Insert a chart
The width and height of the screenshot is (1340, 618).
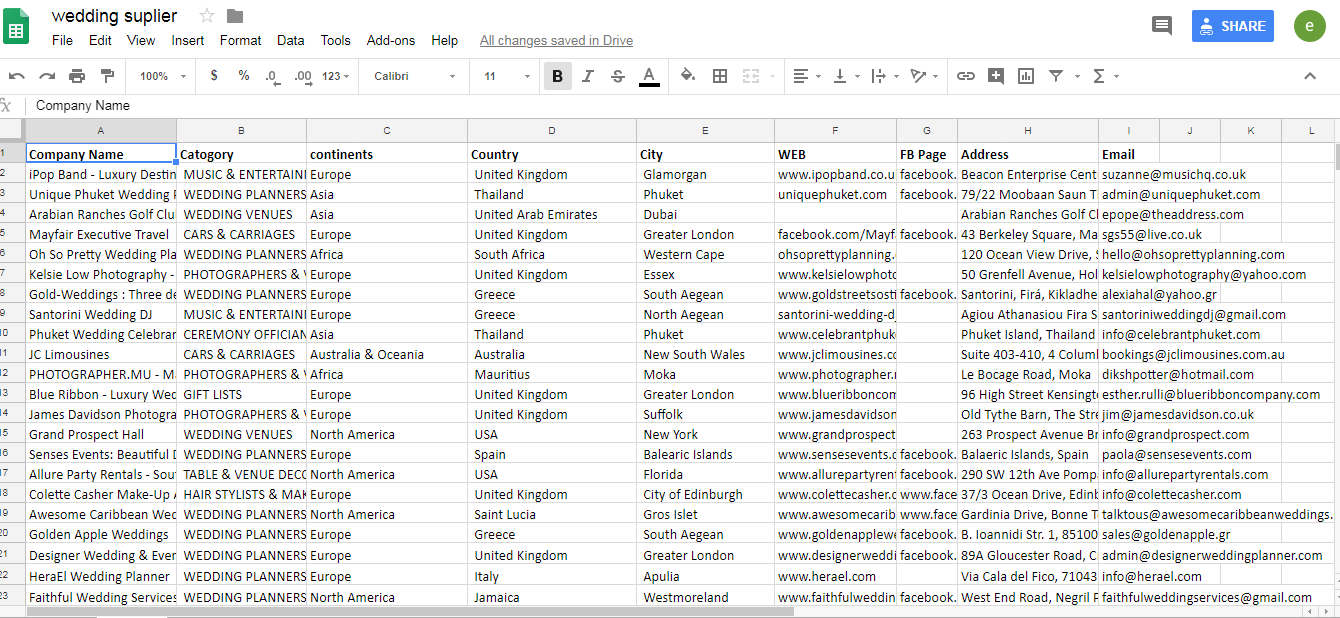pyautogui.click(x=1026, y=76)
